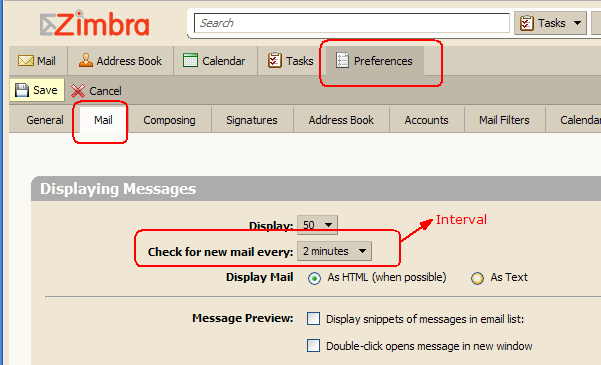Switch to the Composing preferences tab
This screenshot has height=365, width=601.
[169, 120]
